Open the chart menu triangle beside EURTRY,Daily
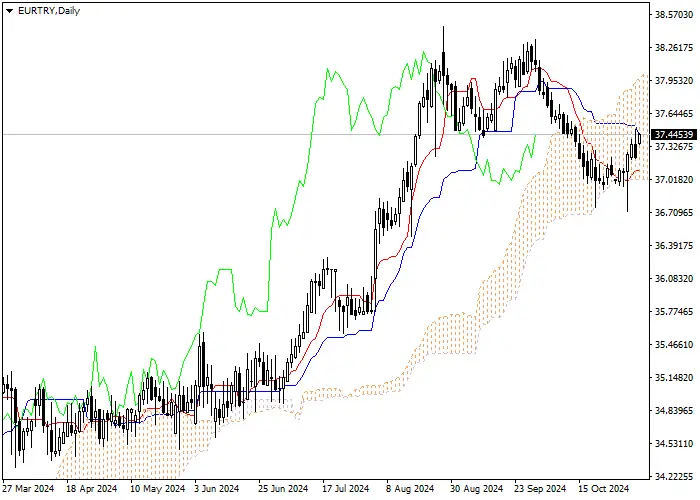This screenshot has height=500, width=700. [9, 11]
